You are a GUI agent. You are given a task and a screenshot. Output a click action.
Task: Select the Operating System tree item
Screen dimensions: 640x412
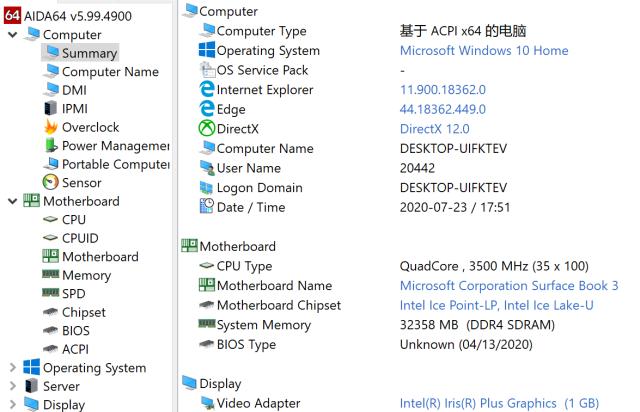point(95,368)
